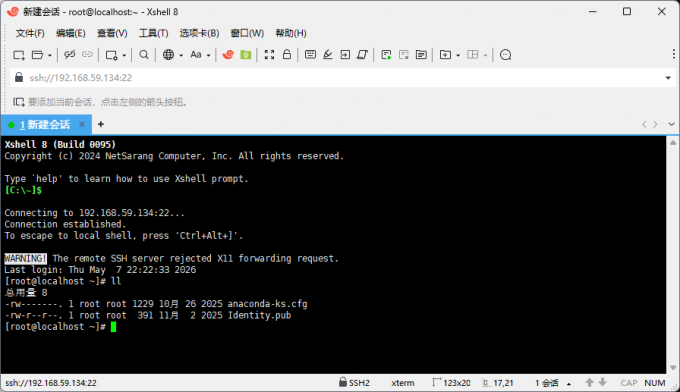Click the Reconnect chain icon

pyautogui.click(x=87, y=55)
